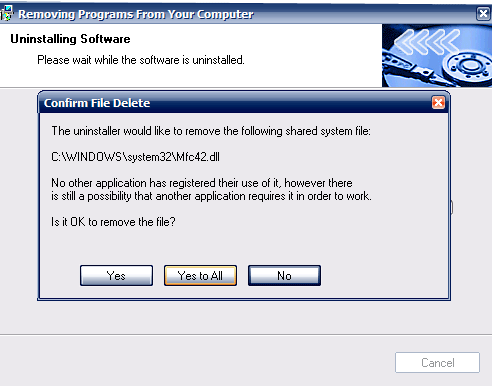The height and width of the screenshot is (386, 492).
Task: Click the hard drive banner image
Action: click(x=437, y=56)
